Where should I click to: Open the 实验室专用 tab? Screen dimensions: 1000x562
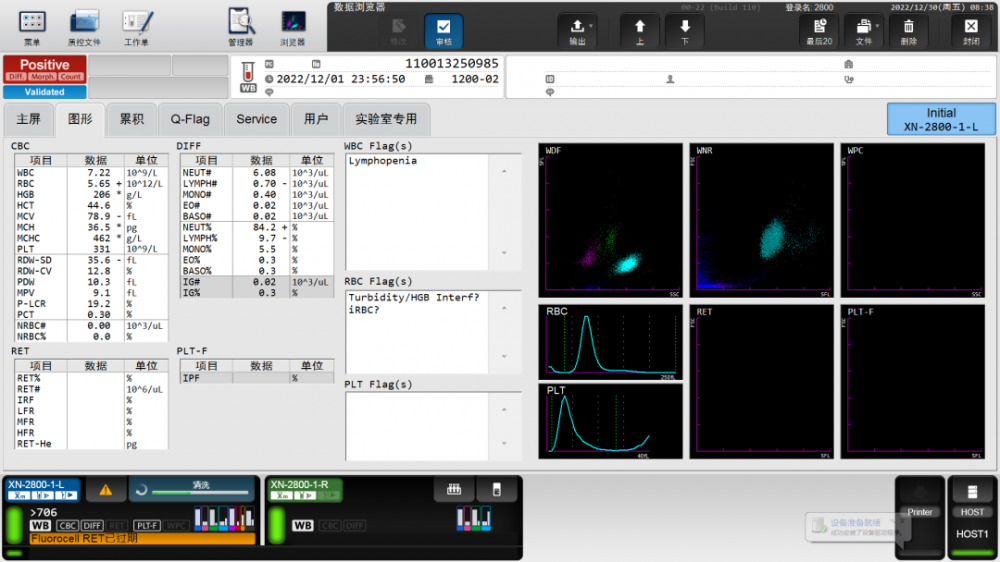(x=386, y=119)
